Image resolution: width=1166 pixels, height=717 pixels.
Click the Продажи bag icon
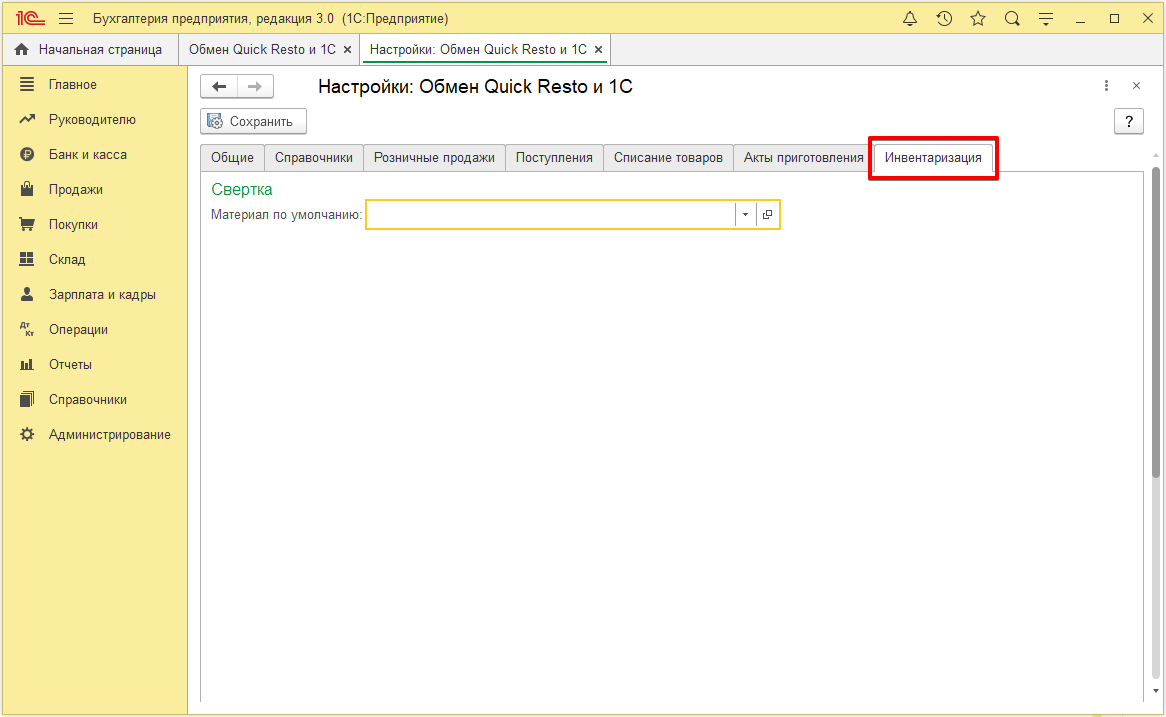27,189
